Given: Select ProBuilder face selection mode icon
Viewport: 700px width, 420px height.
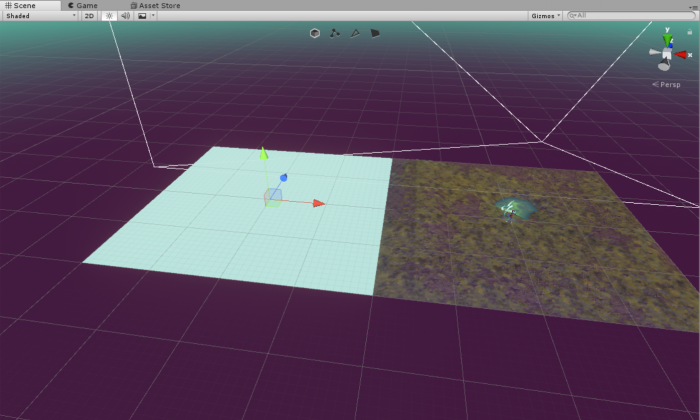Looking at the screenshot, I should pyautogui.click(x=375, y=33).
